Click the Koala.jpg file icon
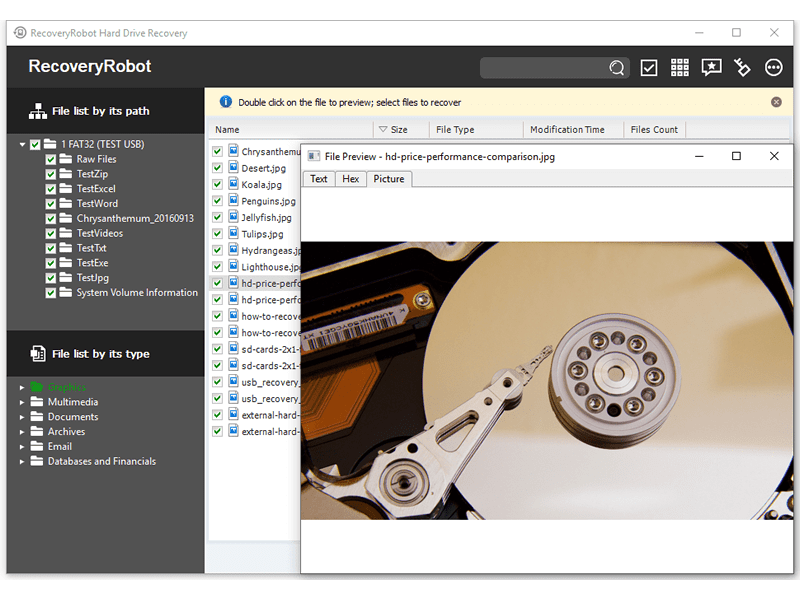The height and width of the screenshot is (600, 800). coord(233,184)
